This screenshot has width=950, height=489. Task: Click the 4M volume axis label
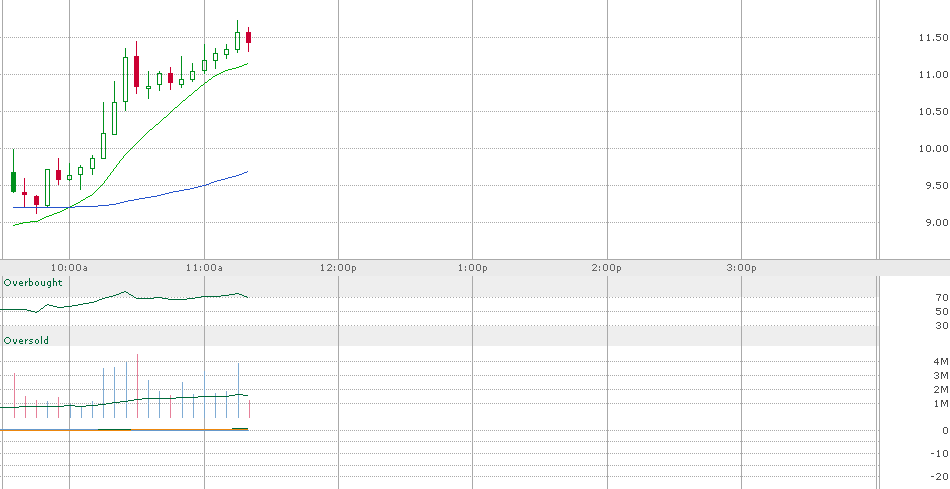[x=941, y=362]
